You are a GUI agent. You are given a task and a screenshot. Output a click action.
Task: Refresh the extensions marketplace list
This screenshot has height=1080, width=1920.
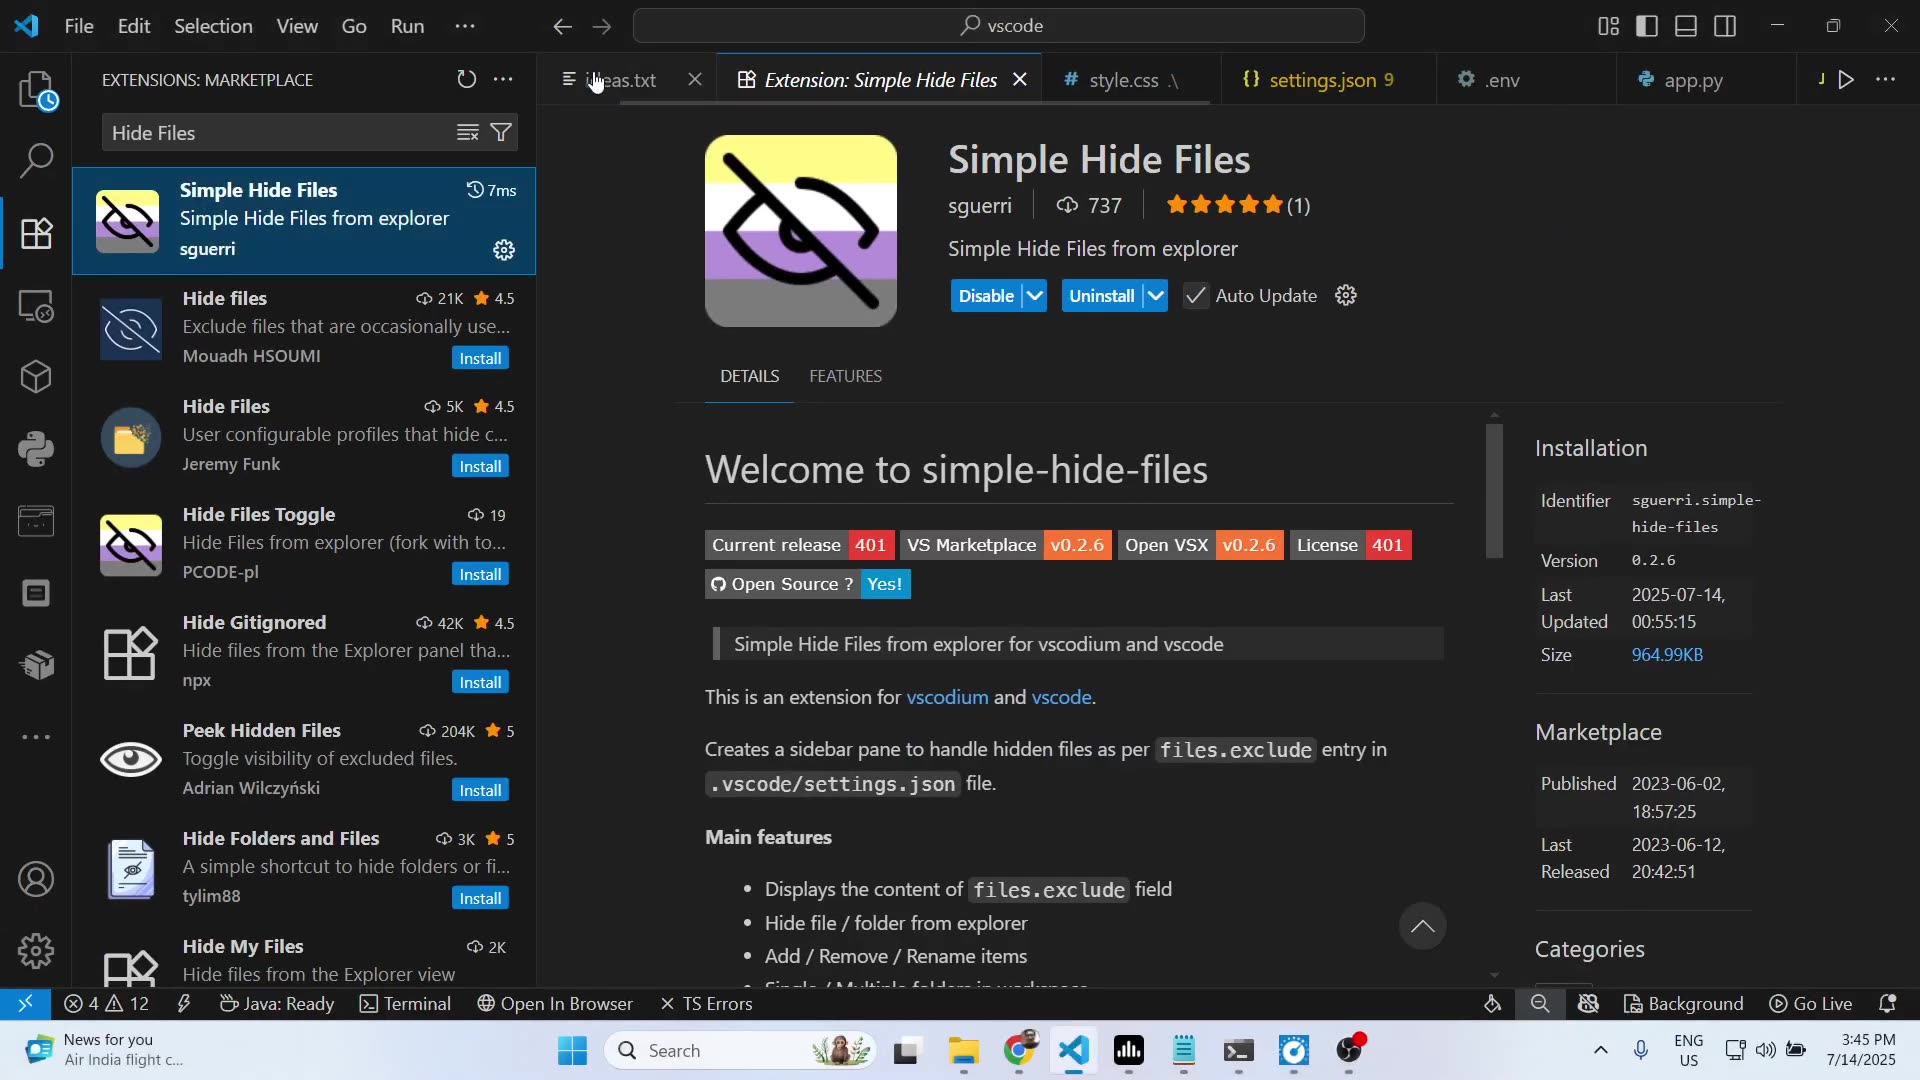pyautogui.click(x=466, y=79)
